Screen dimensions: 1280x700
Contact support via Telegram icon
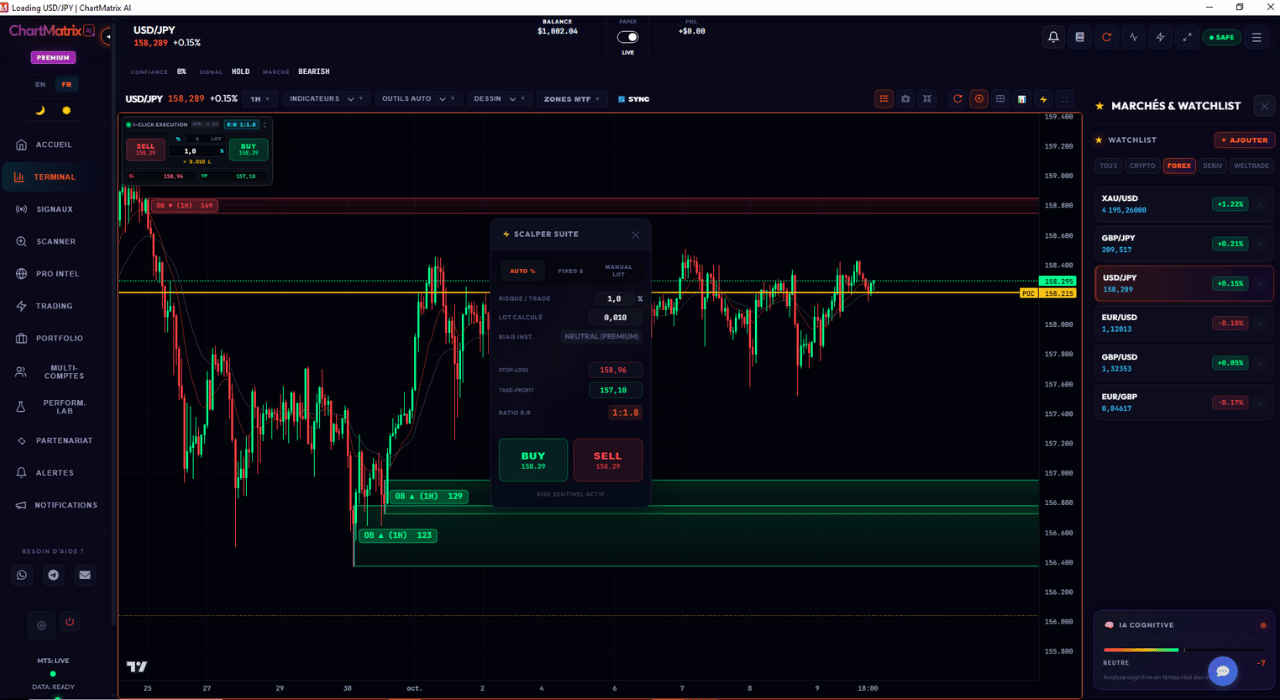pyautogui.click(x=54, y=575)
